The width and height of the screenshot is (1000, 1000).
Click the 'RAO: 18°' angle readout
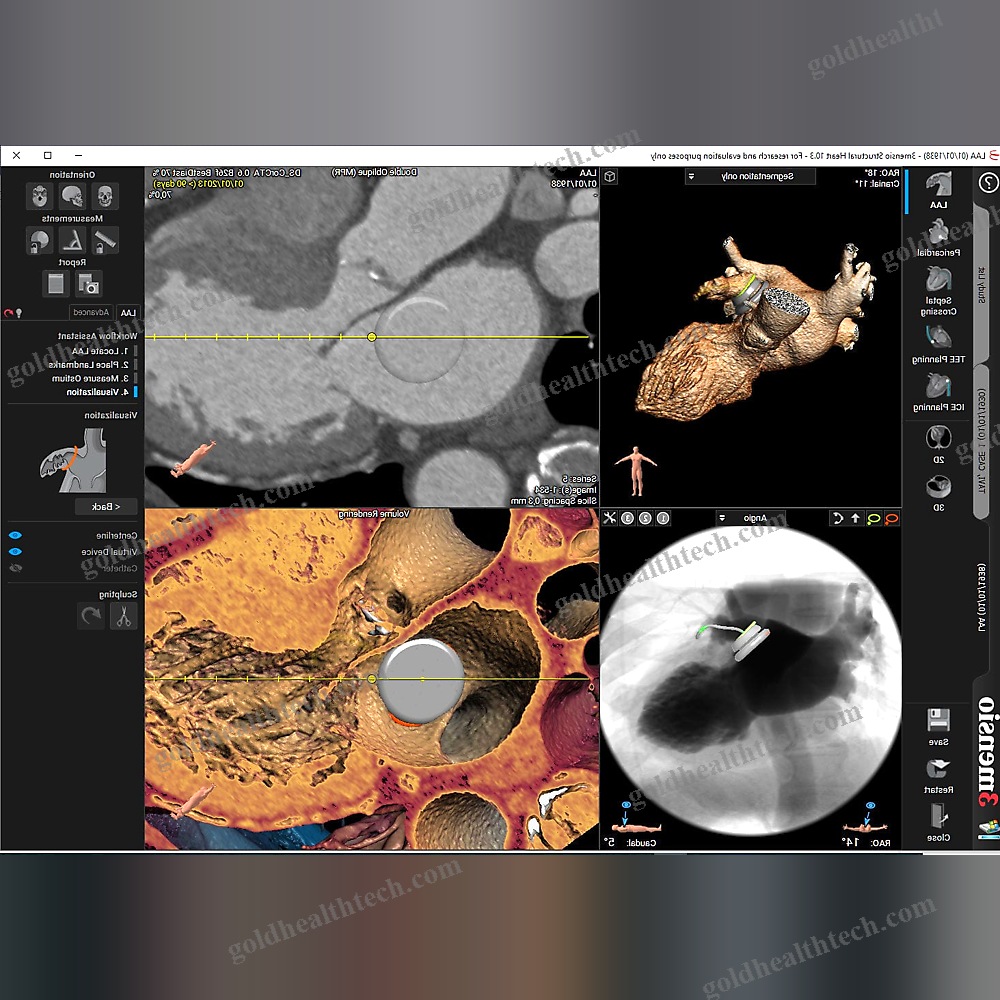pyautogui.click(x=881, y=173)
